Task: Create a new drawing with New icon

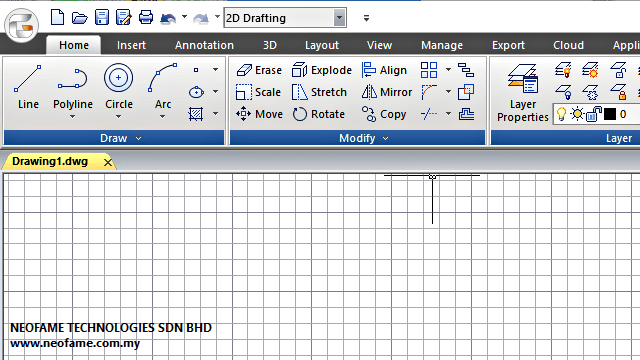Action: click(57, 18)
